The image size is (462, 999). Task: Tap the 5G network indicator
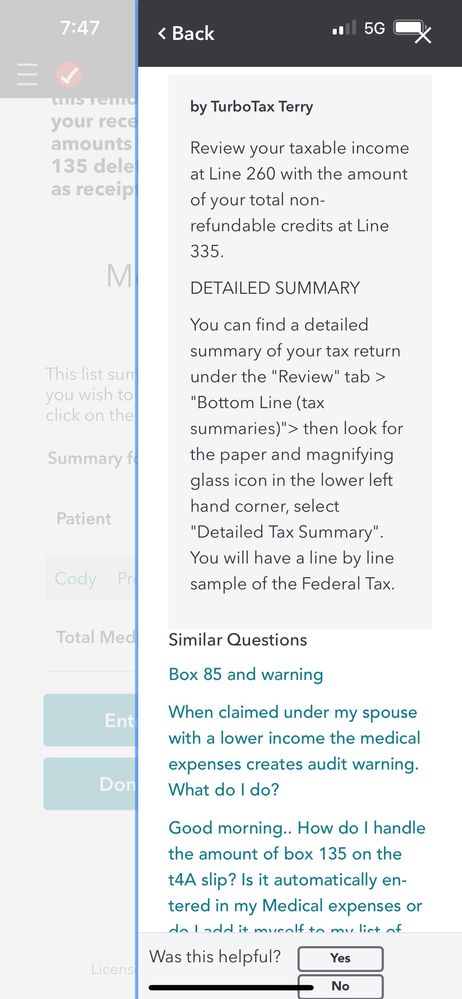375,29
